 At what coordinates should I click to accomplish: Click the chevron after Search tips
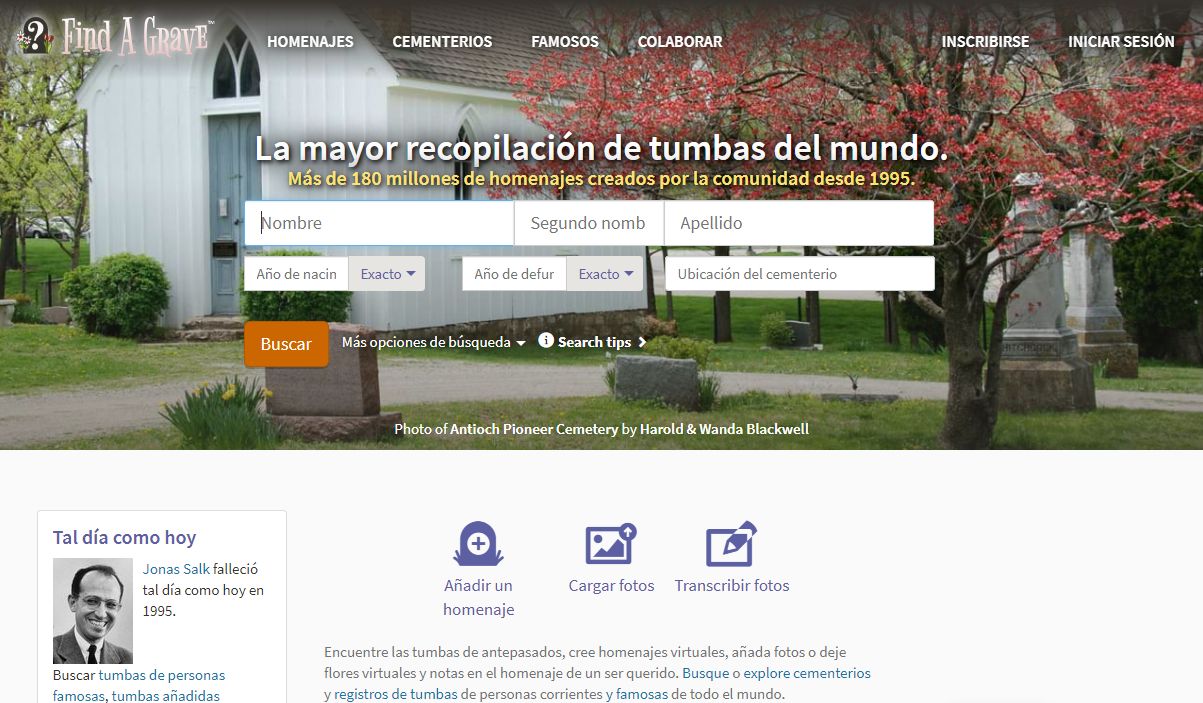coord(642,342)
